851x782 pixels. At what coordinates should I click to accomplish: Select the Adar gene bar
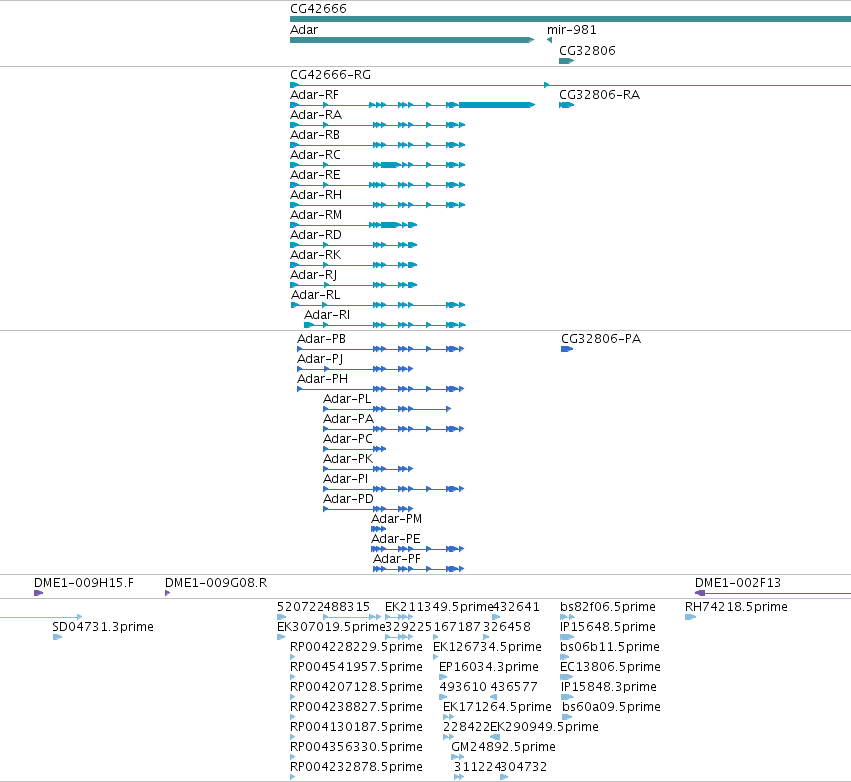[x=412, y=40]
